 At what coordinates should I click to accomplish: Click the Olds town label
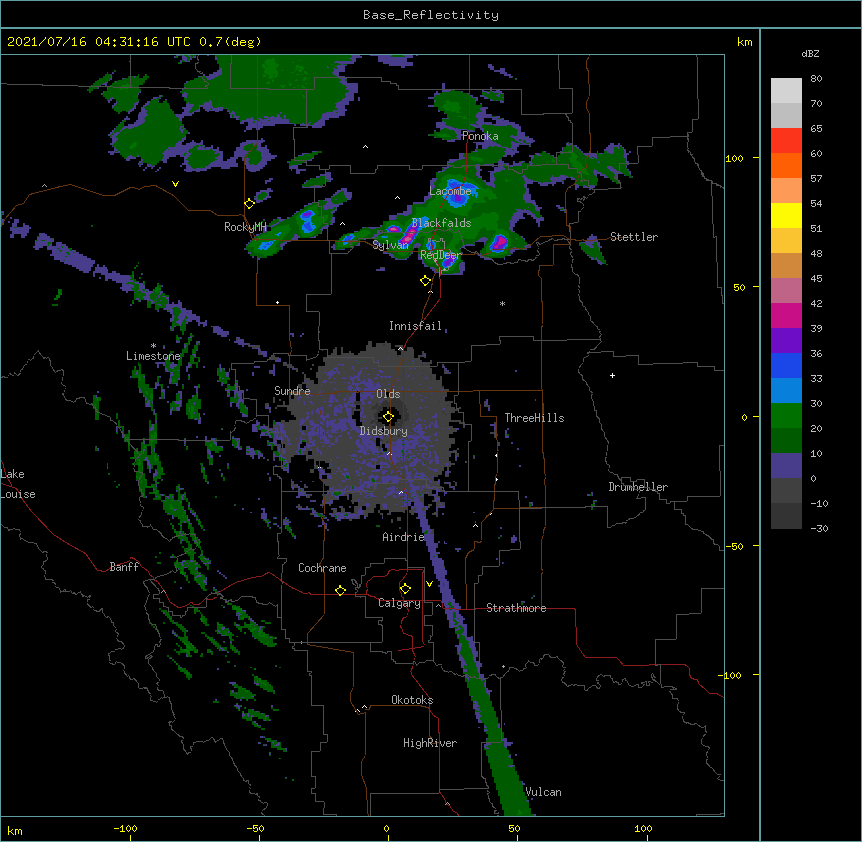pyautogui.click(x=388, y=394)
